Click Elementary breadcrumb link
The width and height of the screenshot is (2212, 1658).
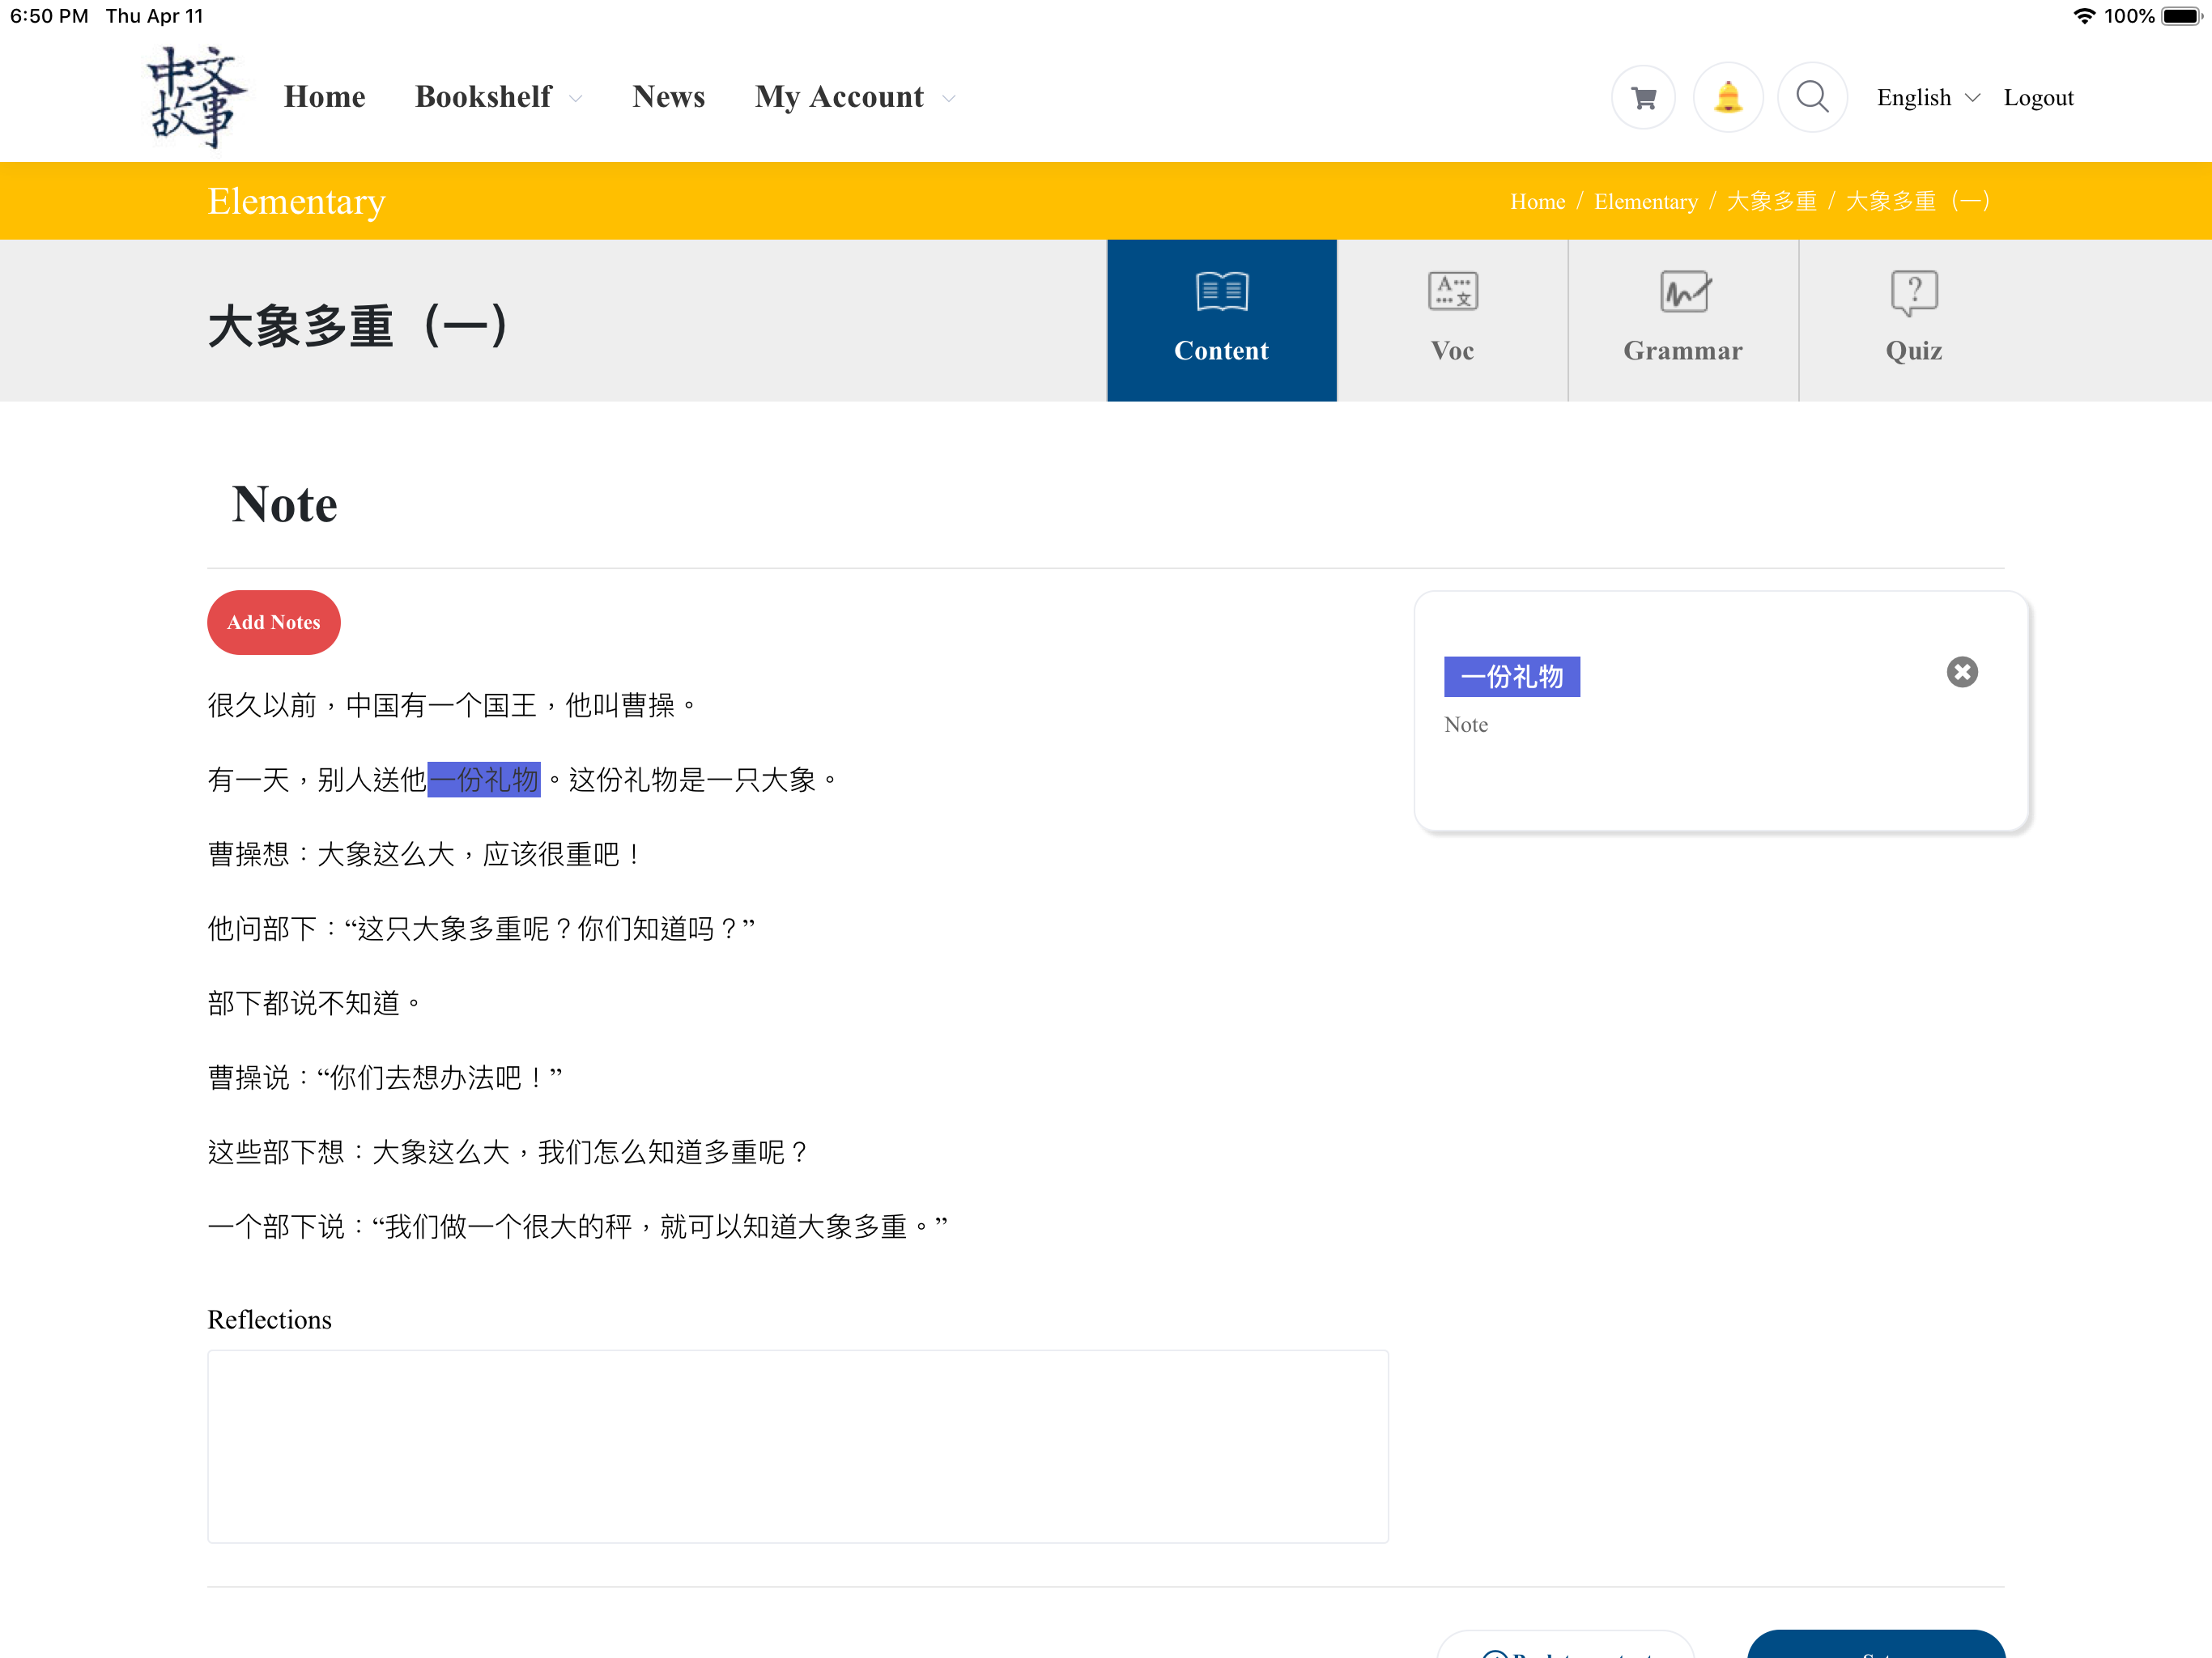(1645, 201)
